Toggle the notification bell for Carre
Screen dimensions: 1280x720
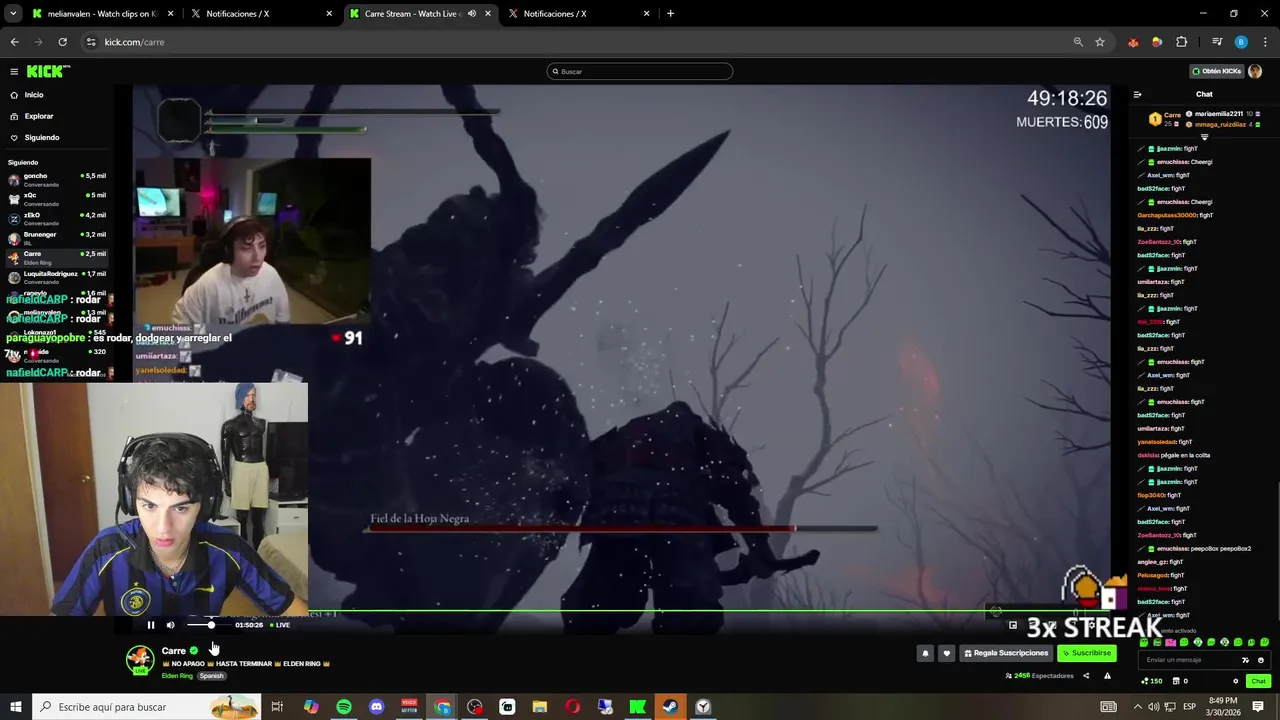tap(925, 653)
